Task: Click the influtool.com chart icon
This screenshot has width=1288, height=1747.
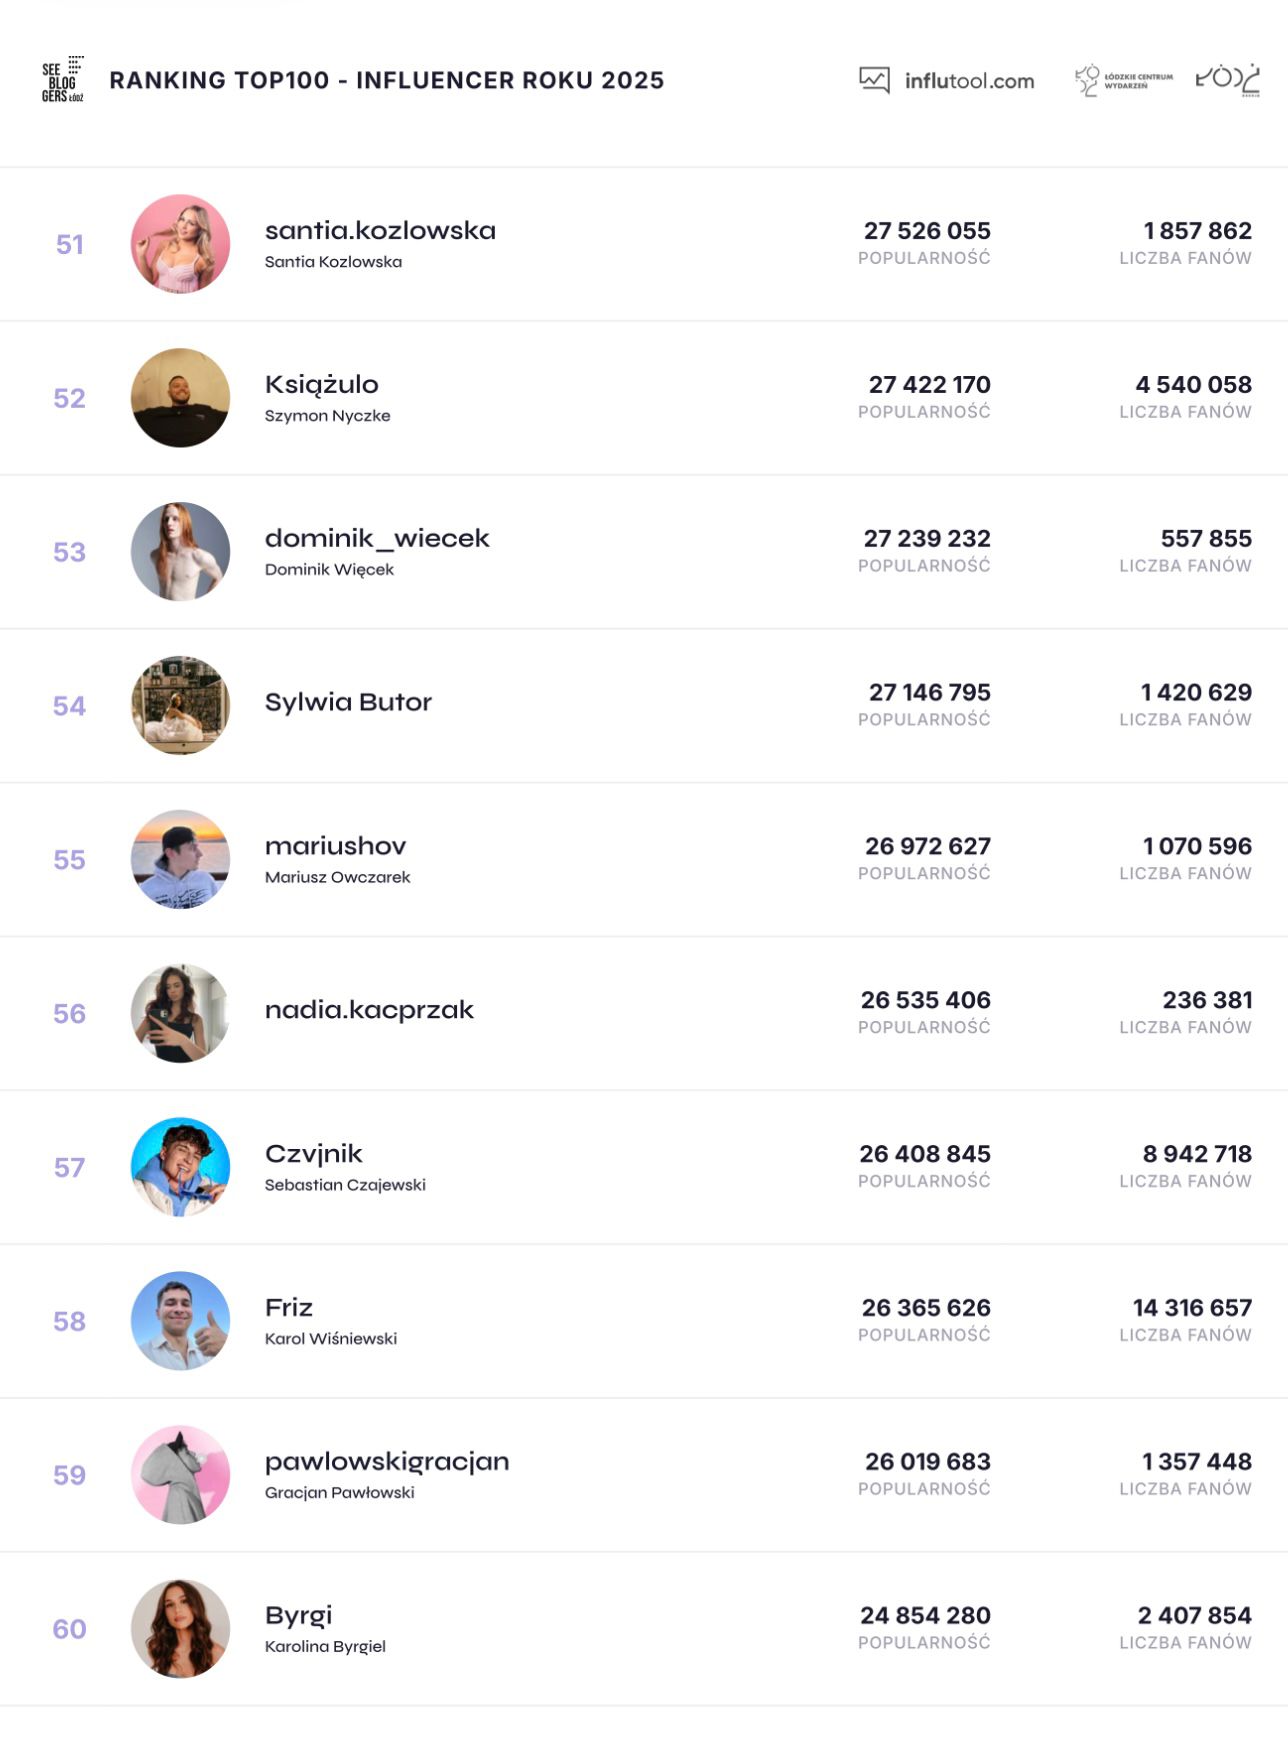Action: point(874,80)
